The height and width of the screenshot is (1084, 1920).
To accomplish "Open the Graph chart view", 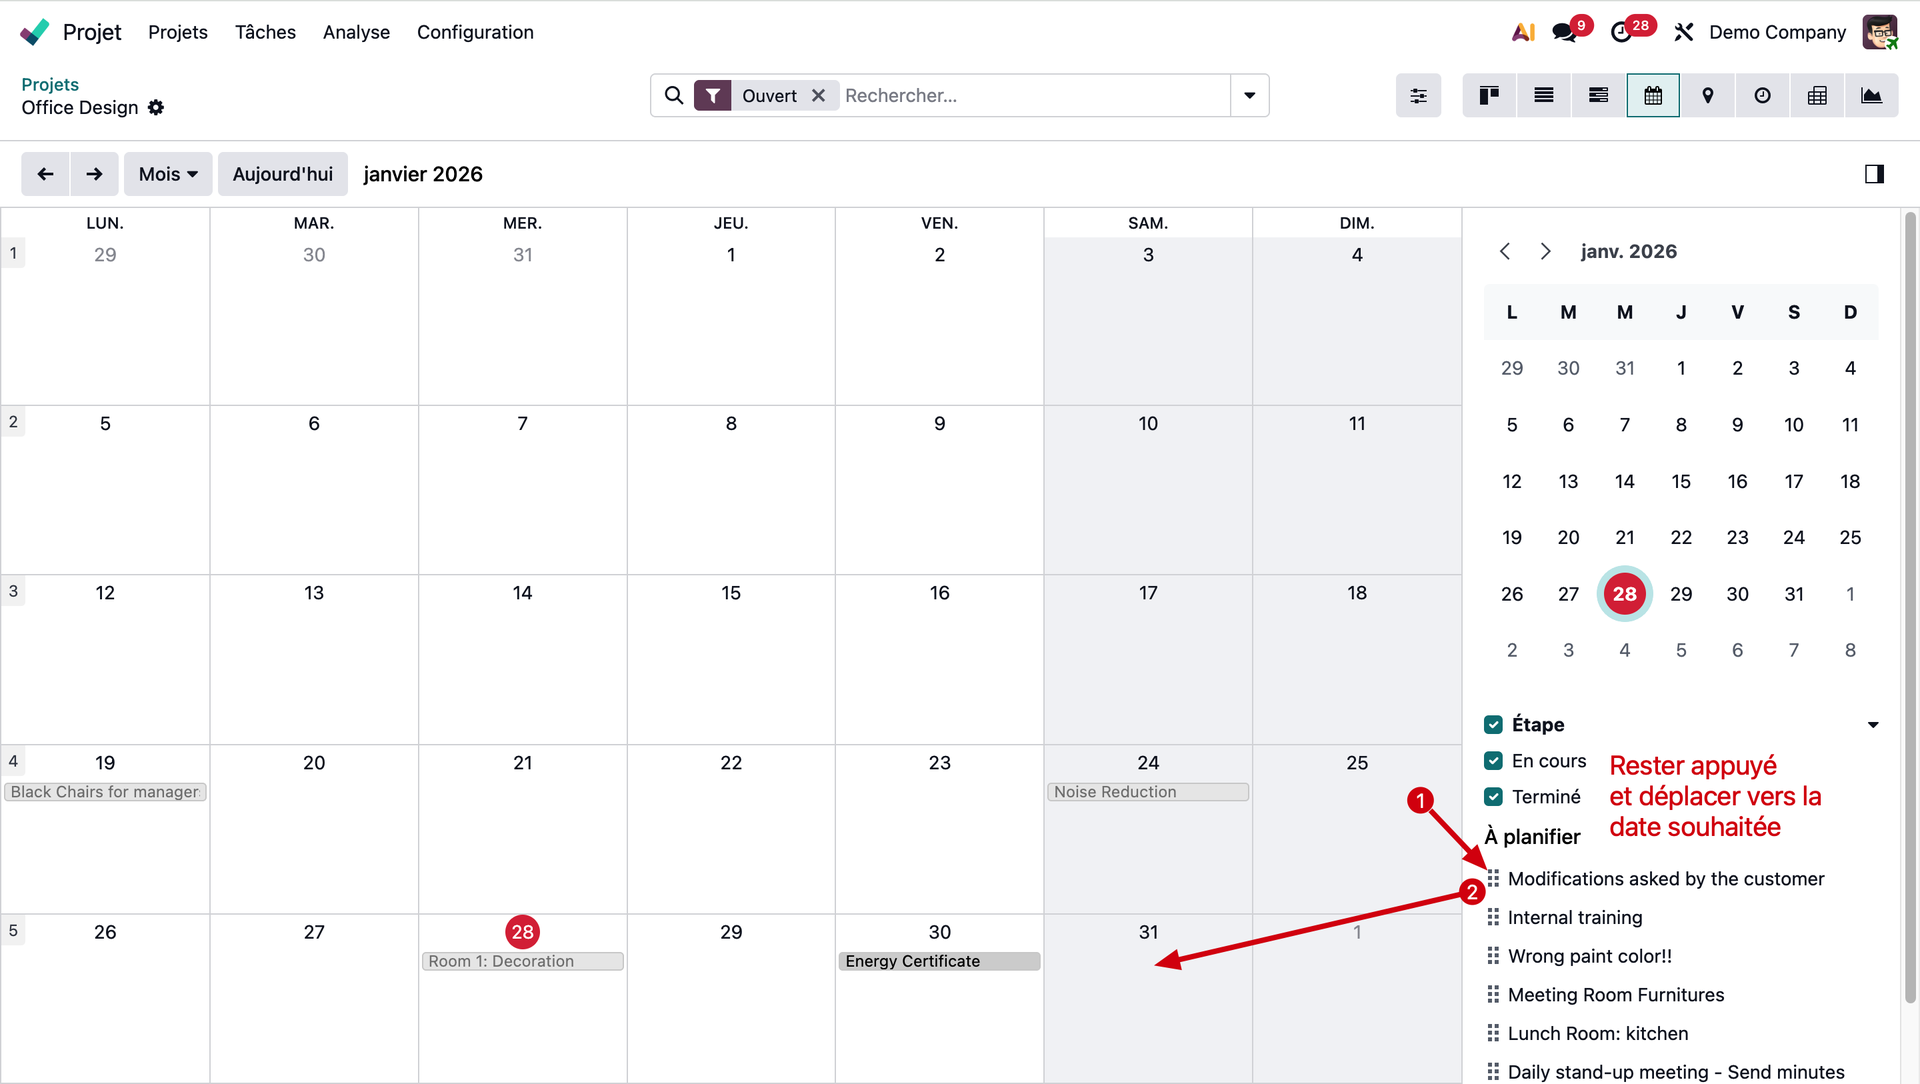I will tap(1871, 96).
